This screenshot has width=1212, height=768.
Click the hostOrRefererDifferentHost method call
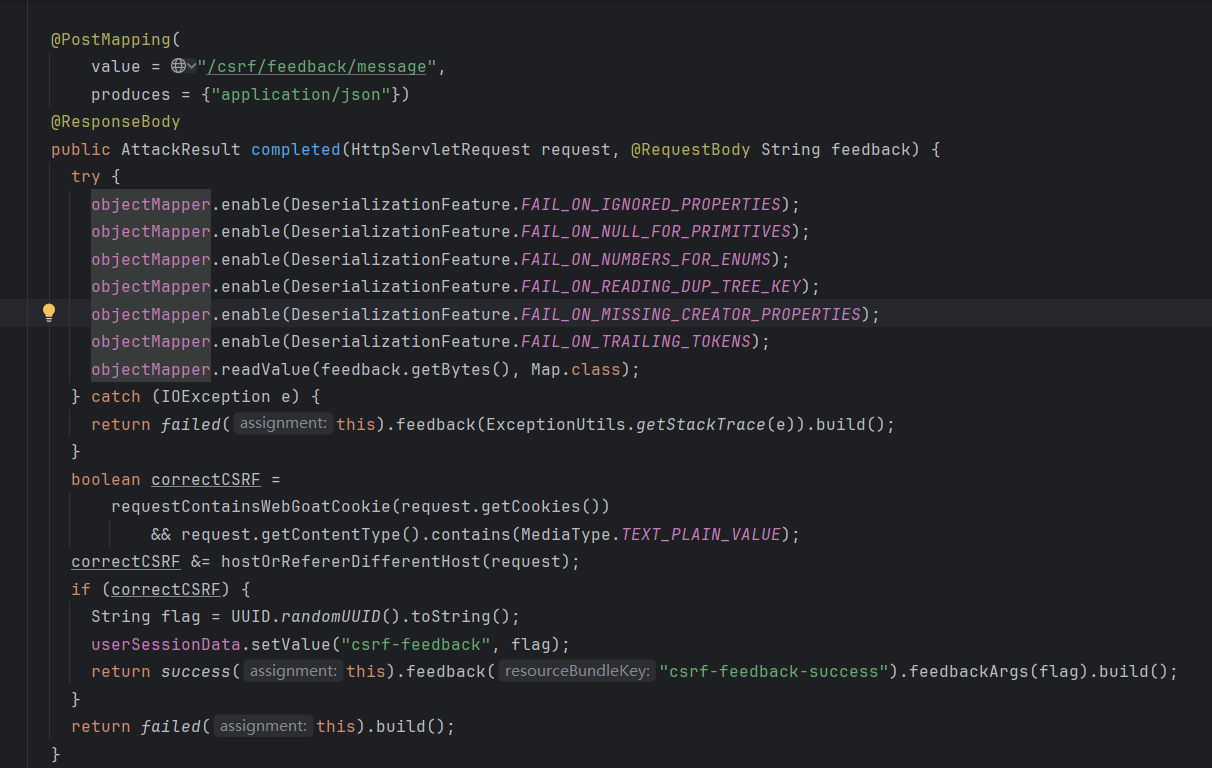(351, 561)
